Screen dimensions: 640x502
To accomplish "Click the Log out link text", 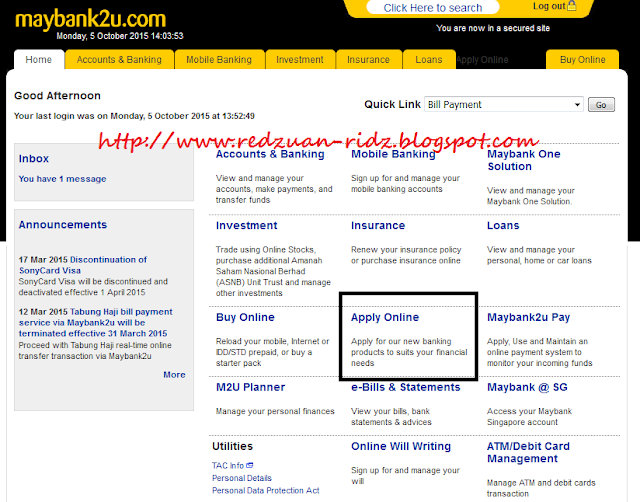I will pos(549,6).
